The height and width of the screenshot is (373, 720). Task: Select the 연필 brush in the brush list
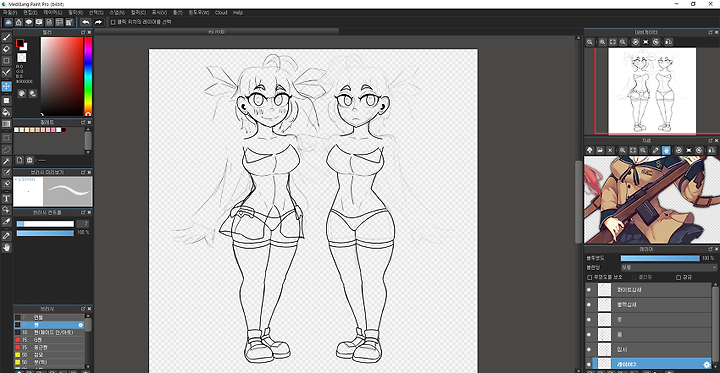click(x=49, y=317)
